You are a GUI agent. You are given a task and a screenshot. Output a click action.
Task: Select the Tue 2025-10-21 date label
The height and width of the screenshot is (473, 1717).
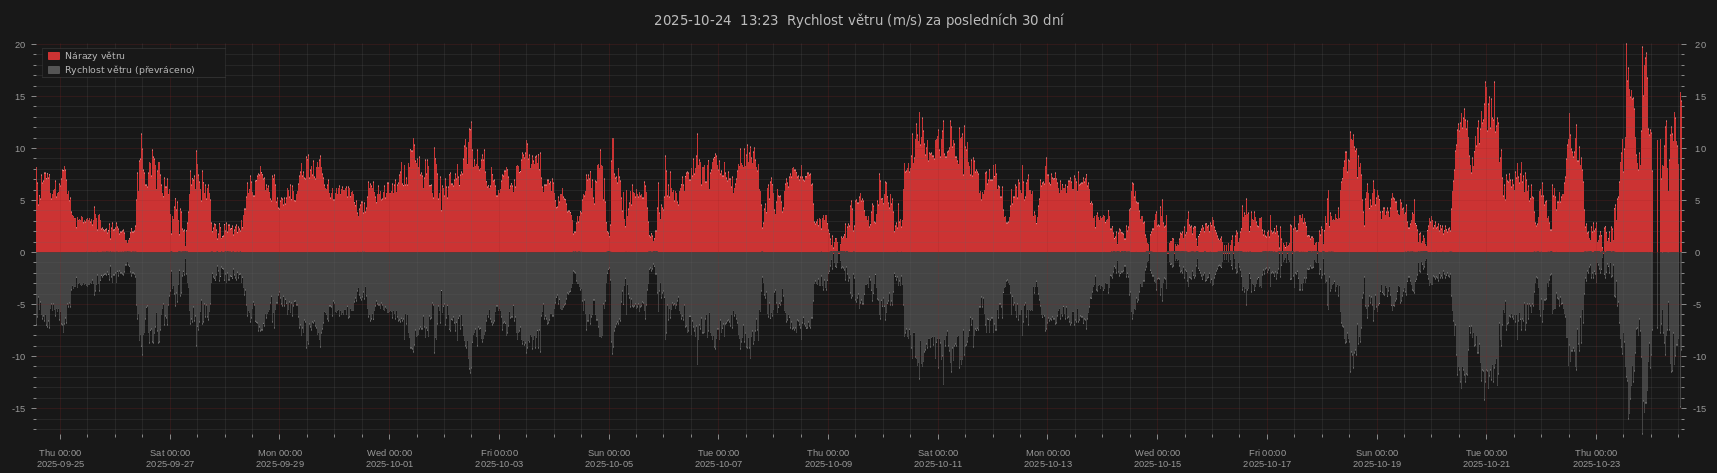pyautogui.click(x=1486, y=458)
